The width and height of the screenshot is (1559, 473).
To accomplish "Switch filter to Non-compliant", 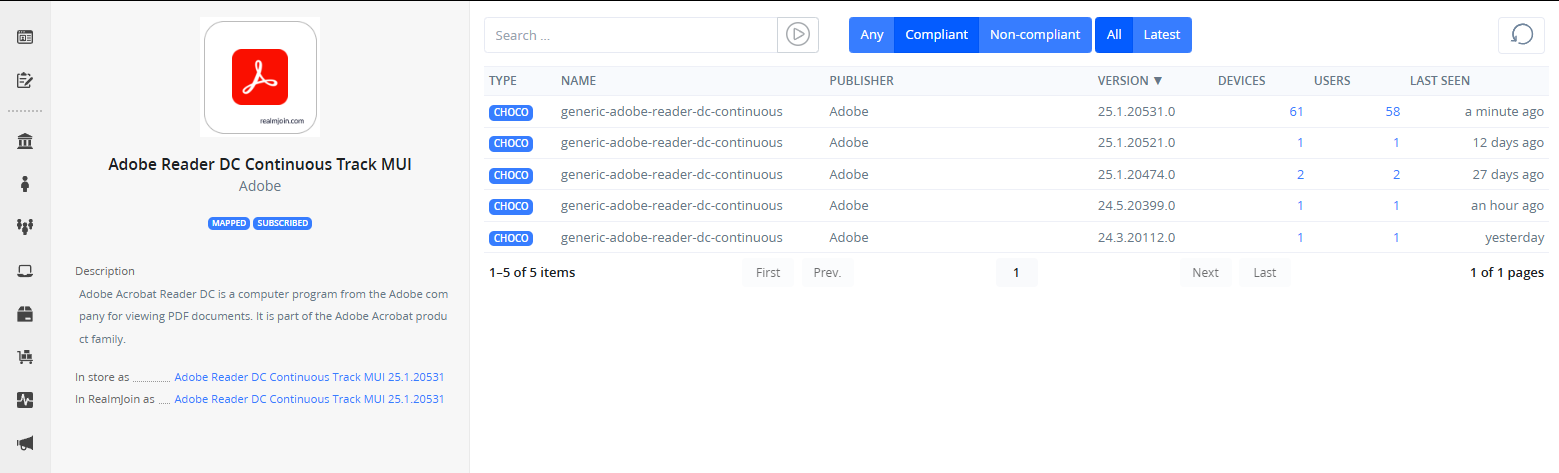I will [x=1034, y=35].
